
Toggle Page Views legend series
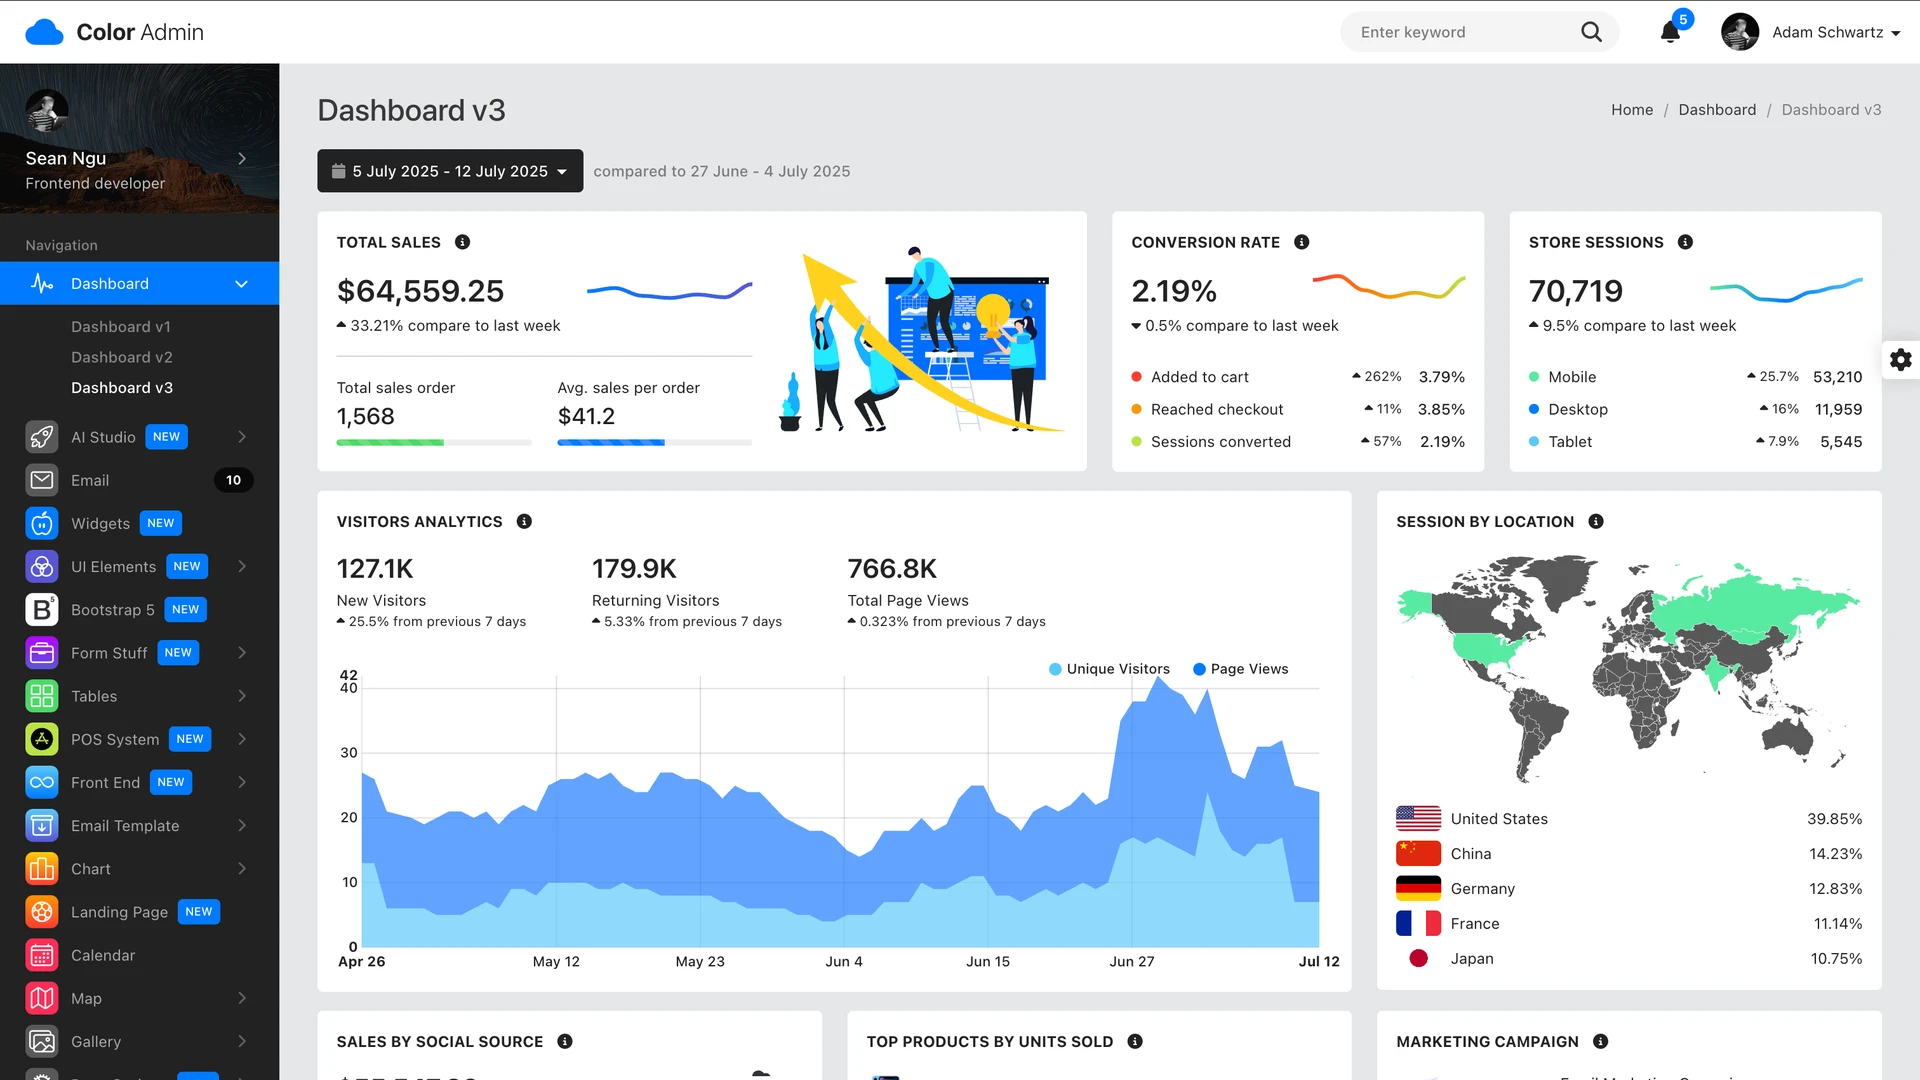[x=1240, y=669]
